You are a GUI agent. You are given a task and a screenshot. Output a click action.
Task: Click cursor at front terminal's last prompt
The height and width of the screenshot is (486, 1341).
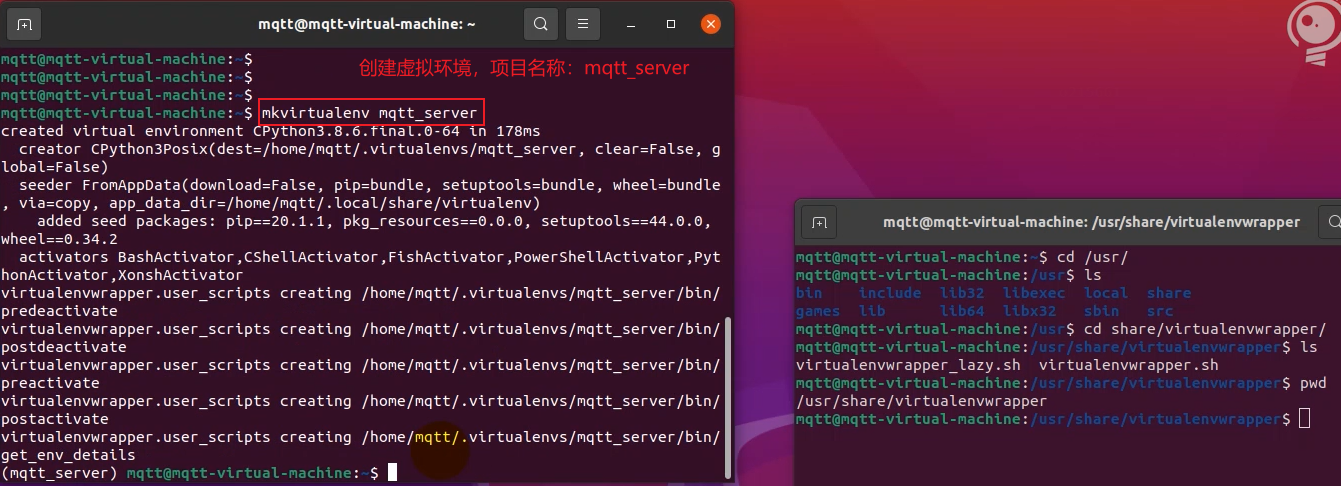tap(392, 472)
